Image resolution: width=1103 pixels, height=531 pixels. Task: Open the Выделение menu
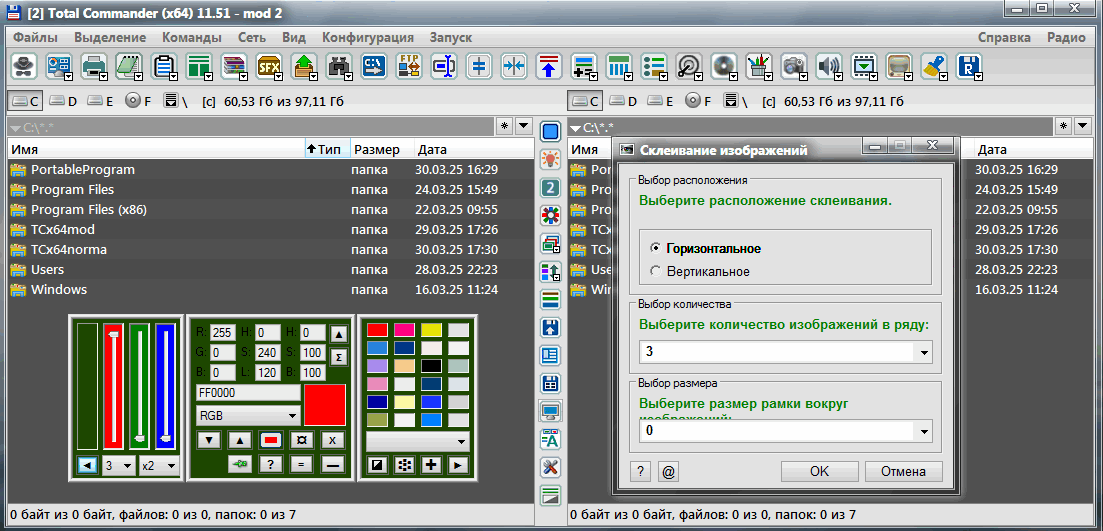pos(110,38)
